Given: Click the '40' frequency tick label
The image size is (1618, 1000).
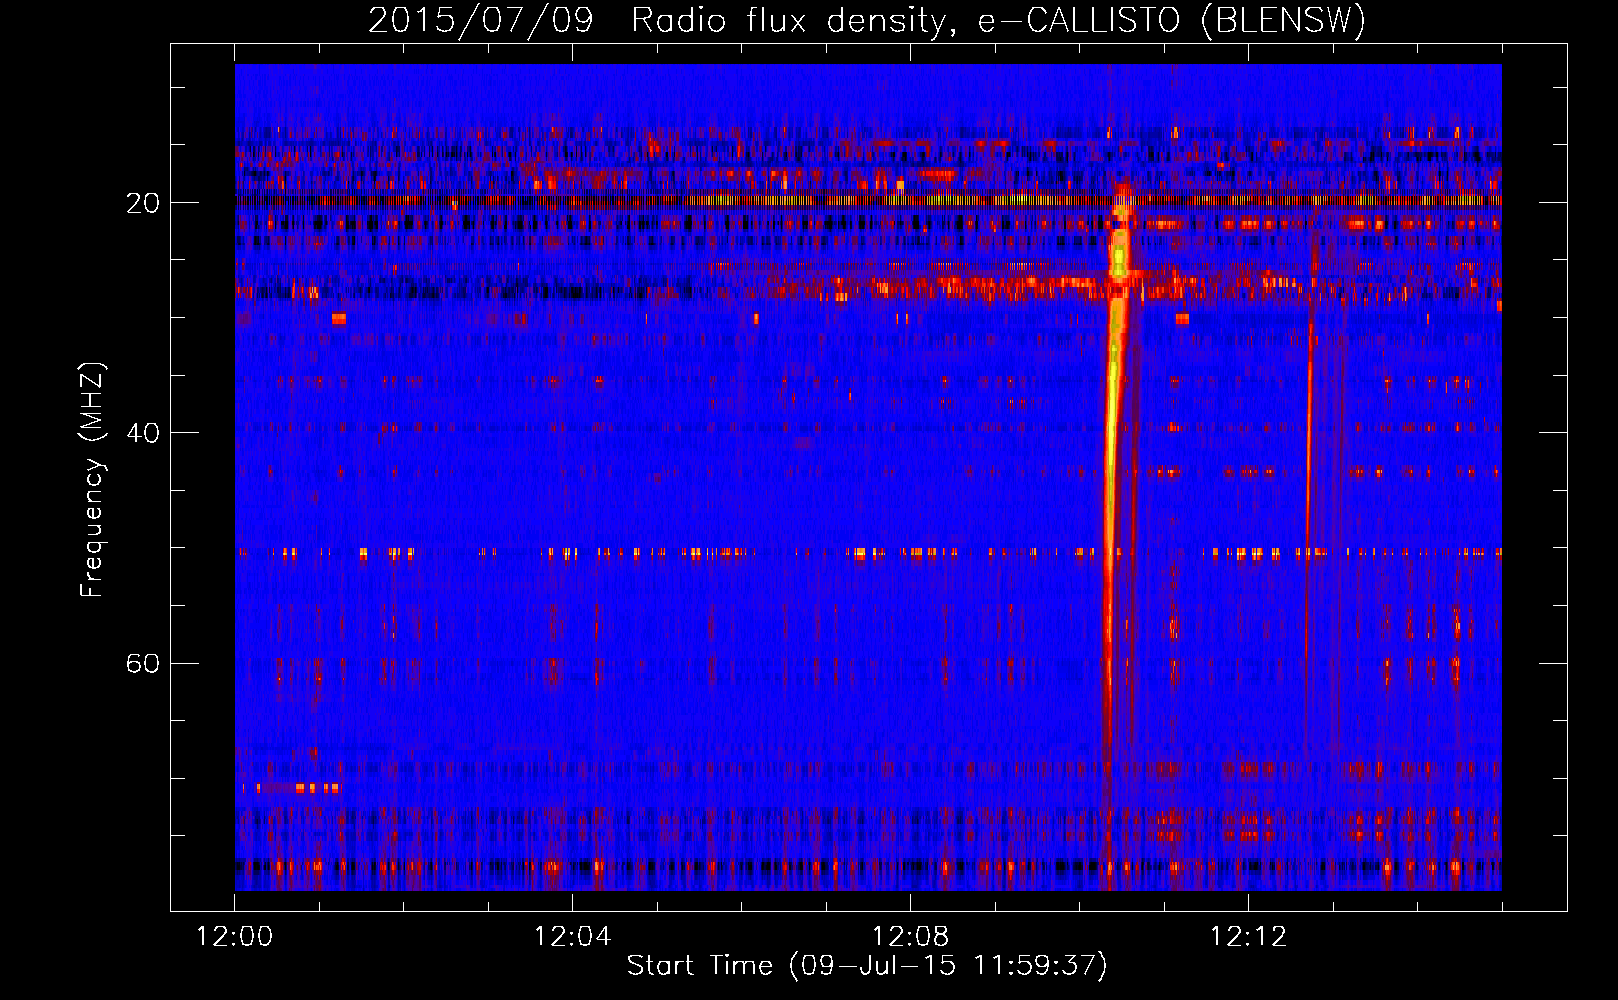Looking at the screenshot, I should (143, 433).
